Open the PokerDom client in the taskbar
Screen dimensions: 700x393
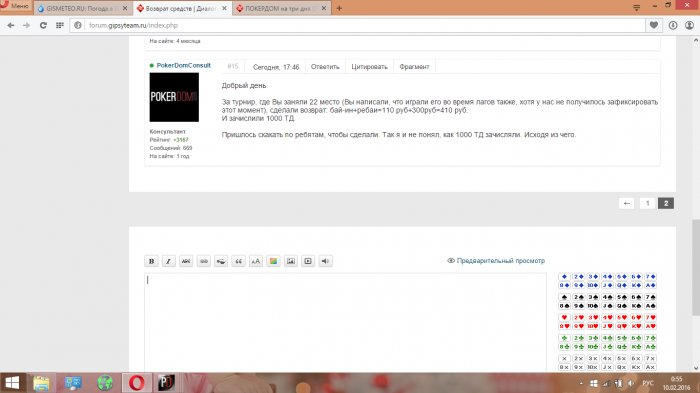(166, 383)
